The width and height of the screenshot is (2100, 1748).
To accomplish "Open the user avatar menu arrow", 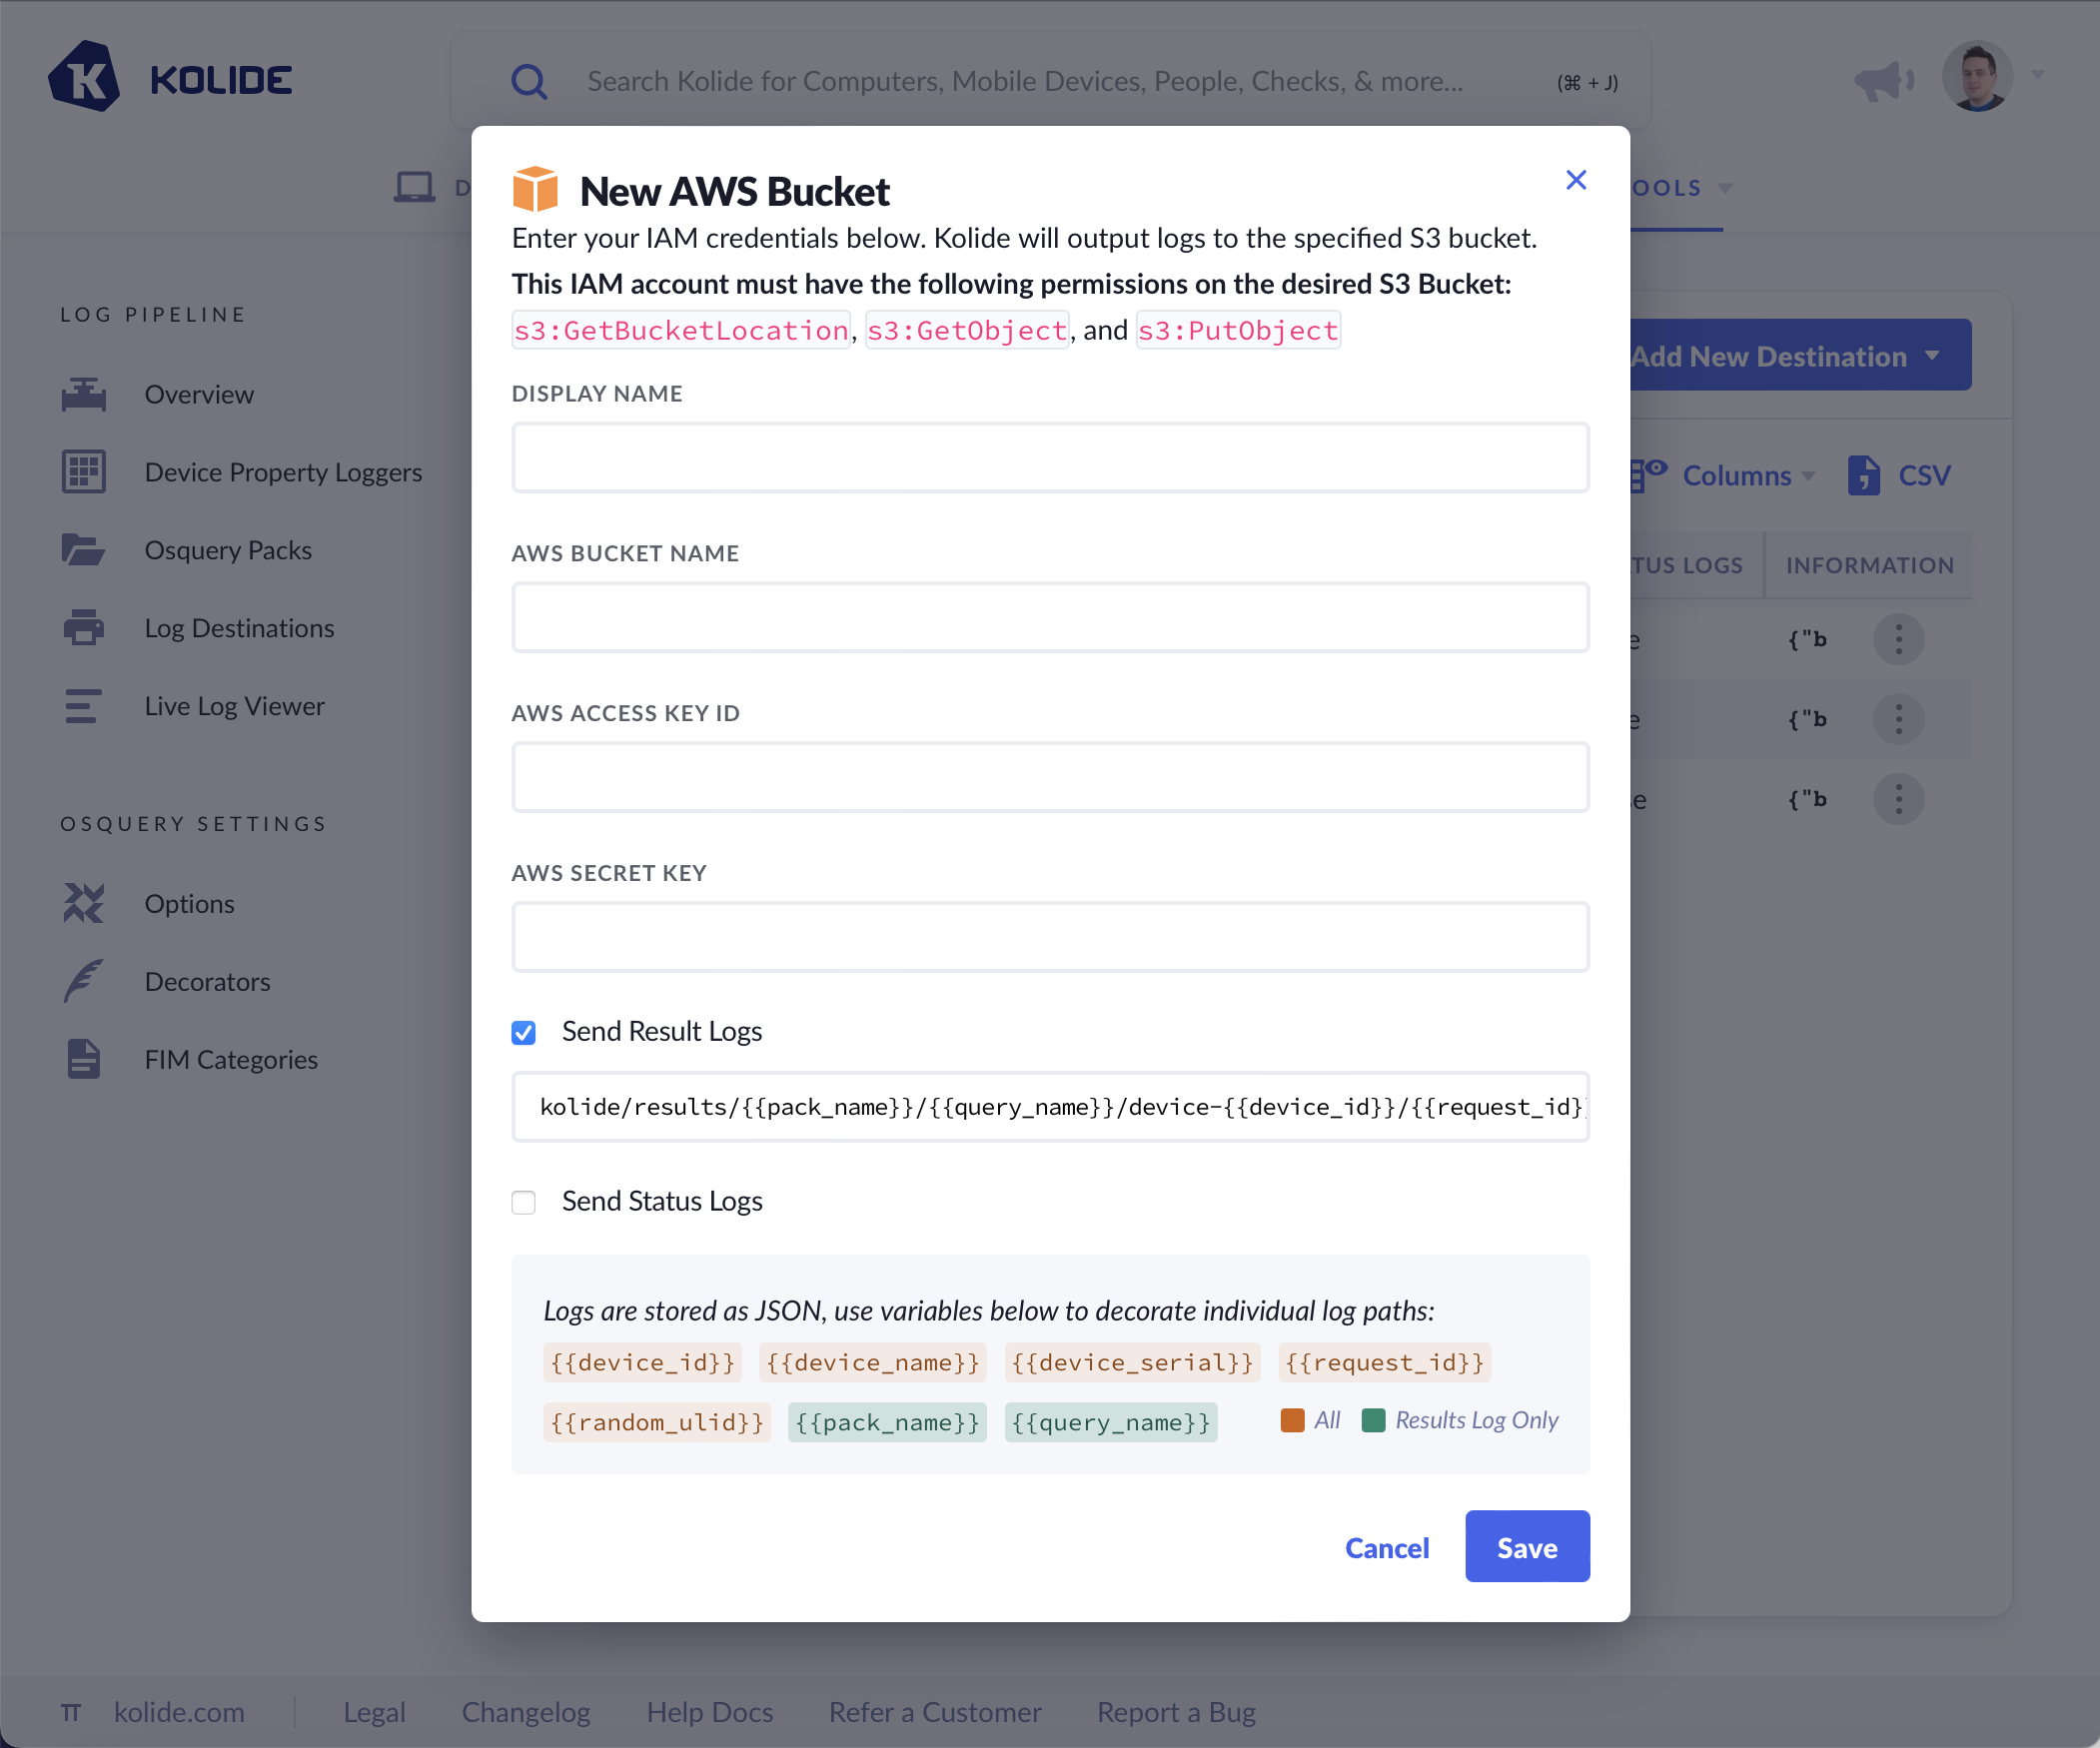I will [2038, 75].
